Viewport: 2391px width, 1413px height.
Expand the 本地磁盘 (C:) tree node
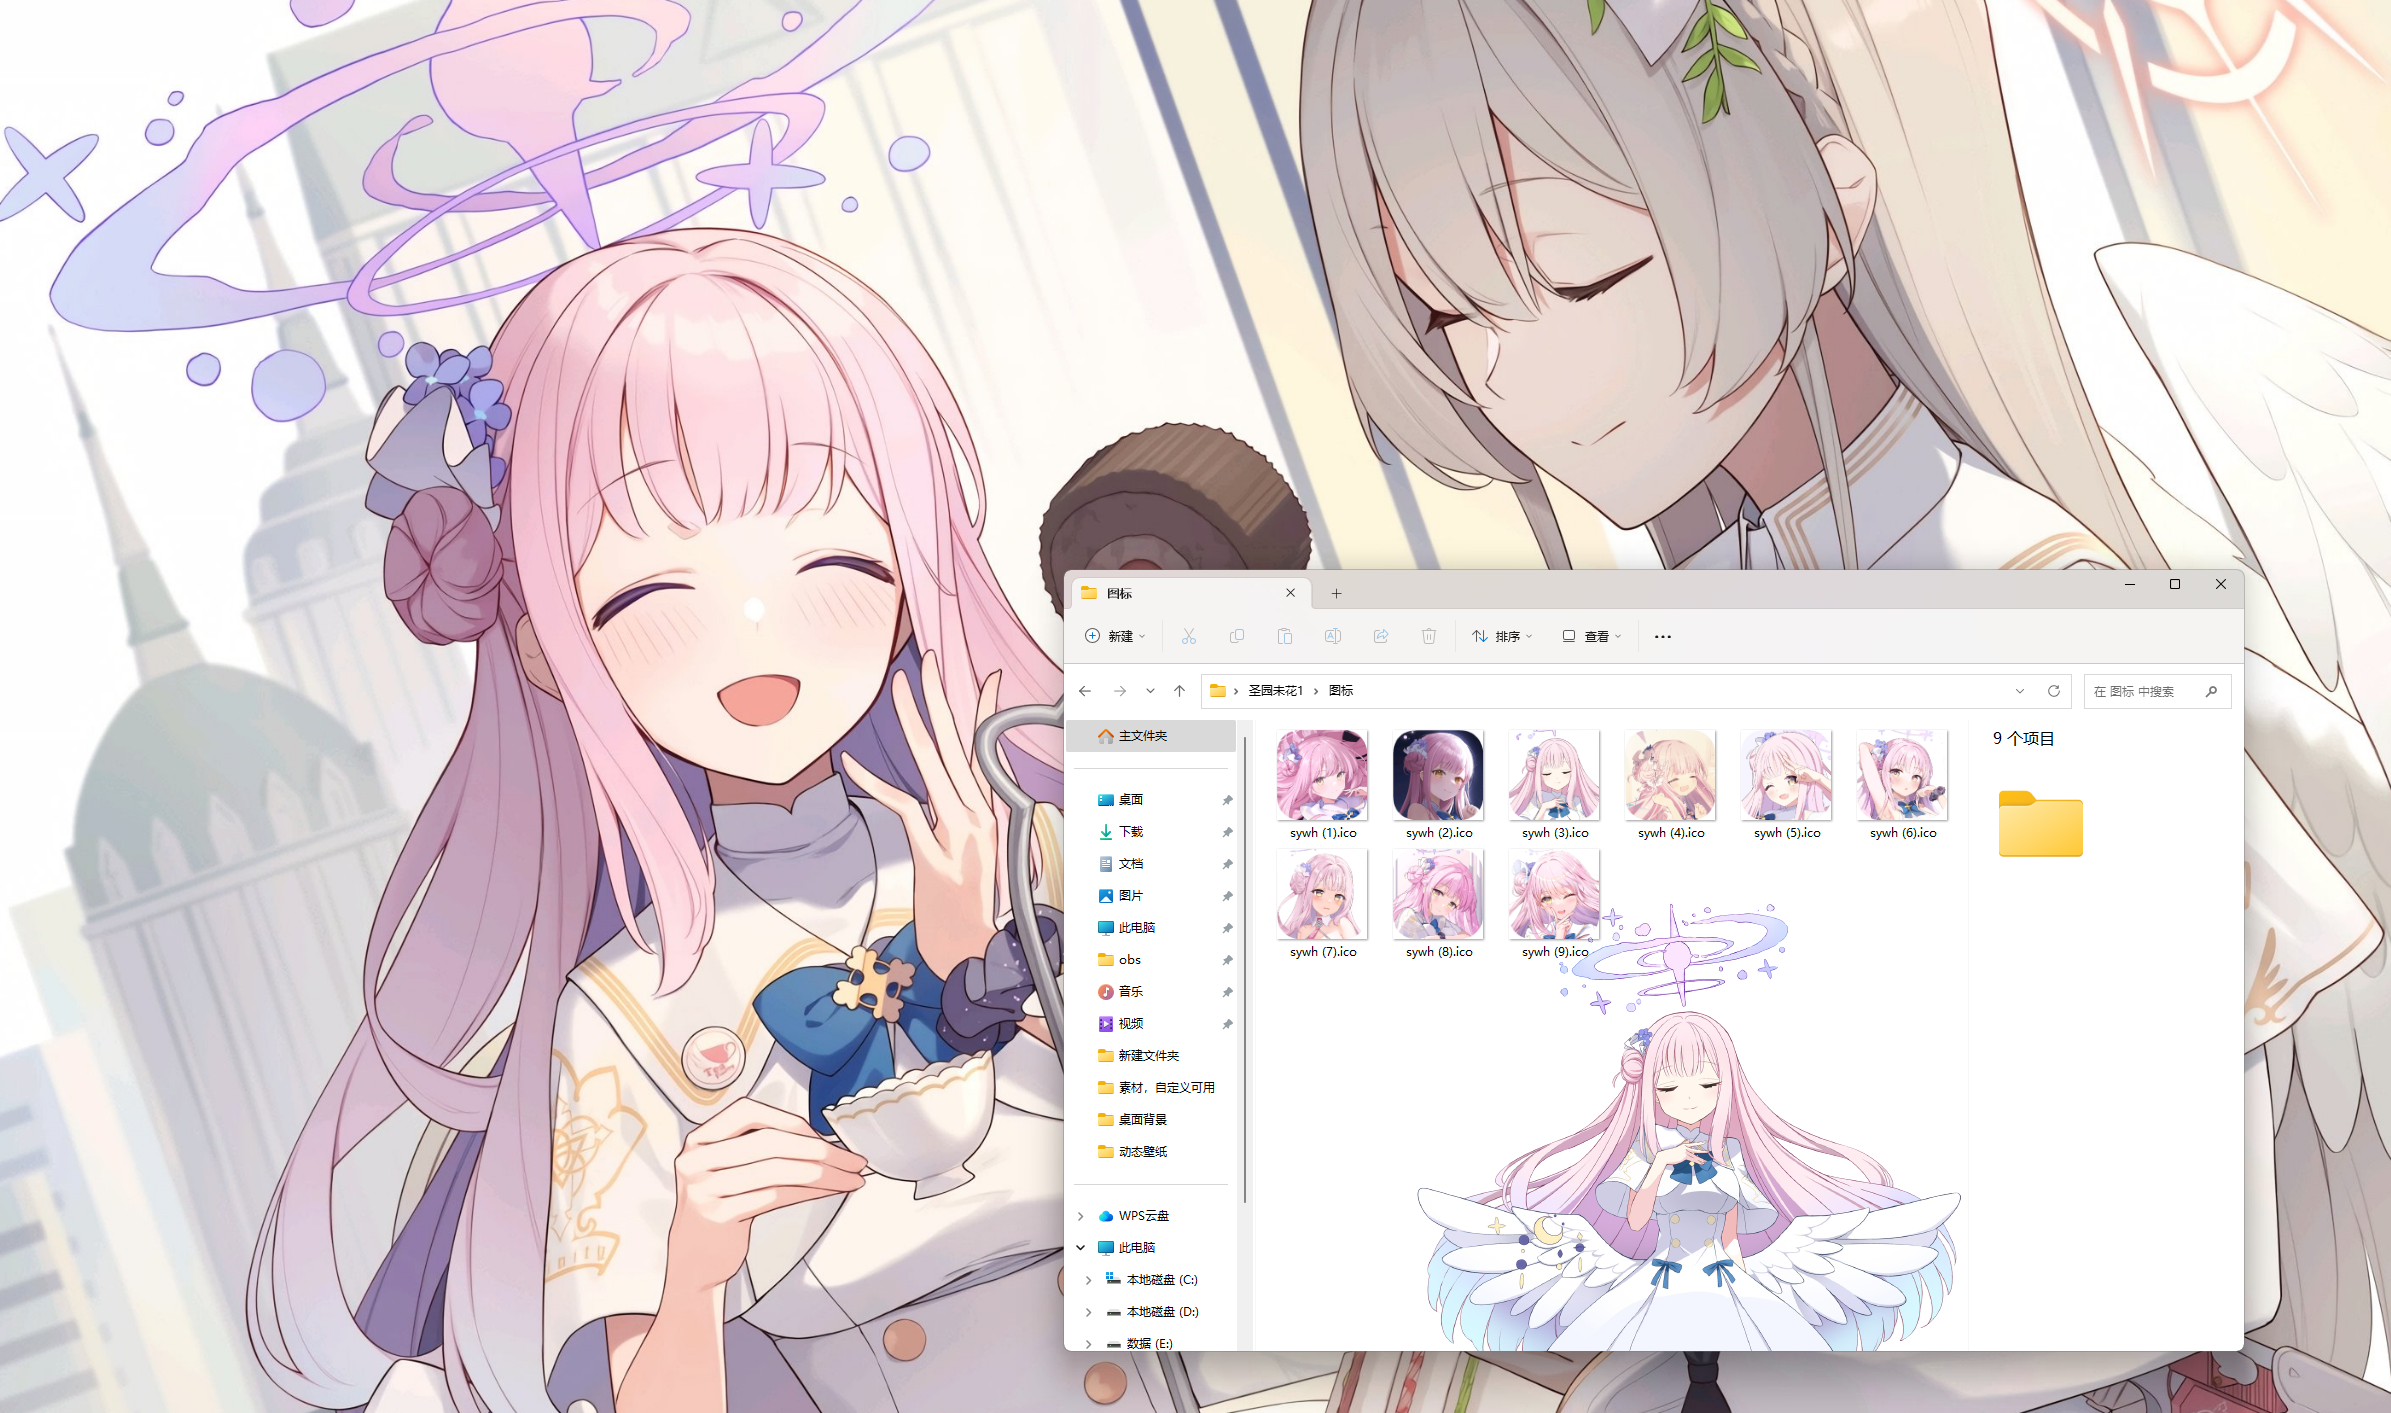1089,1280
